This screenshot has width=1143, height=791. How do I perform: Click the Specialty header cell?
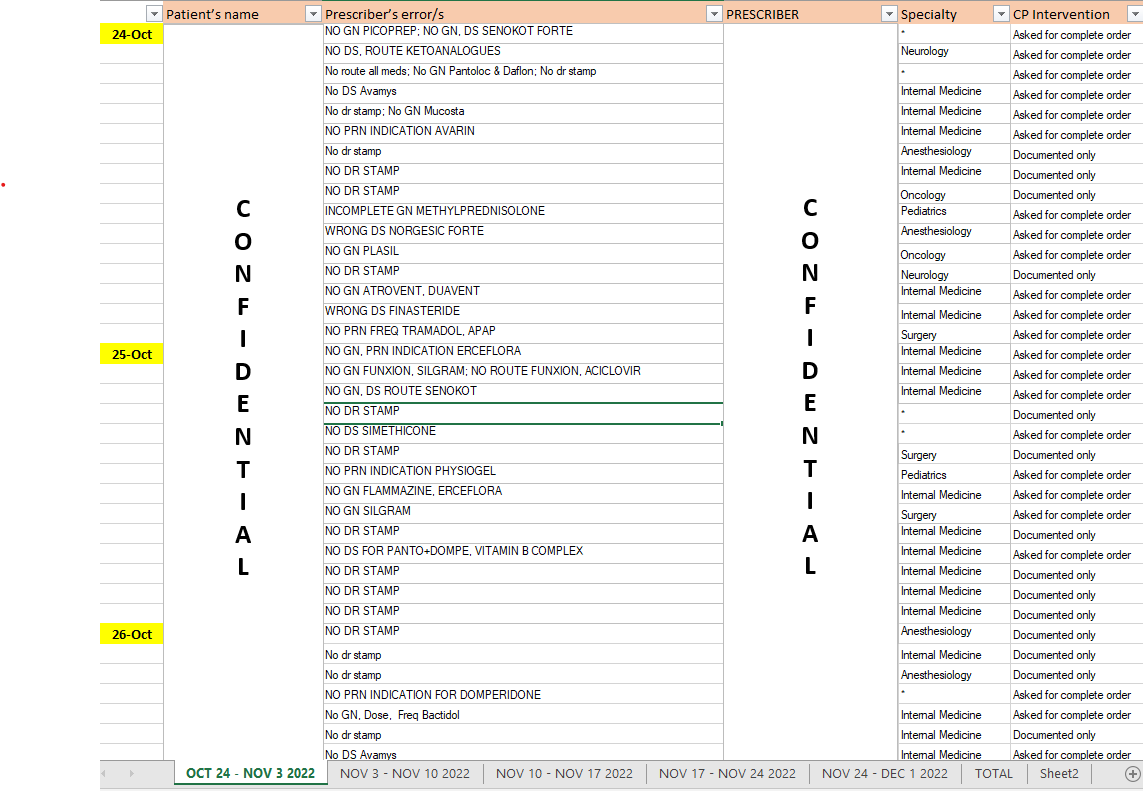pyautogui.click(x=953, y=14)
